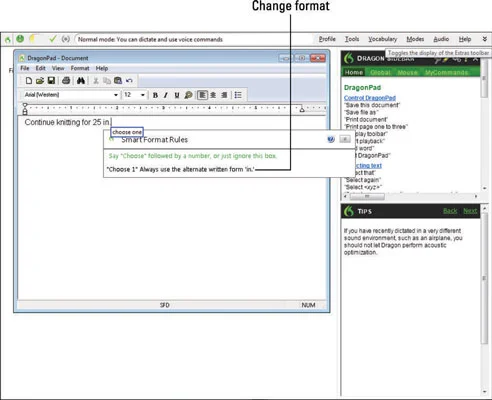Open a file with the Open folder icon
Screen dimensions: 492x400
40,80
